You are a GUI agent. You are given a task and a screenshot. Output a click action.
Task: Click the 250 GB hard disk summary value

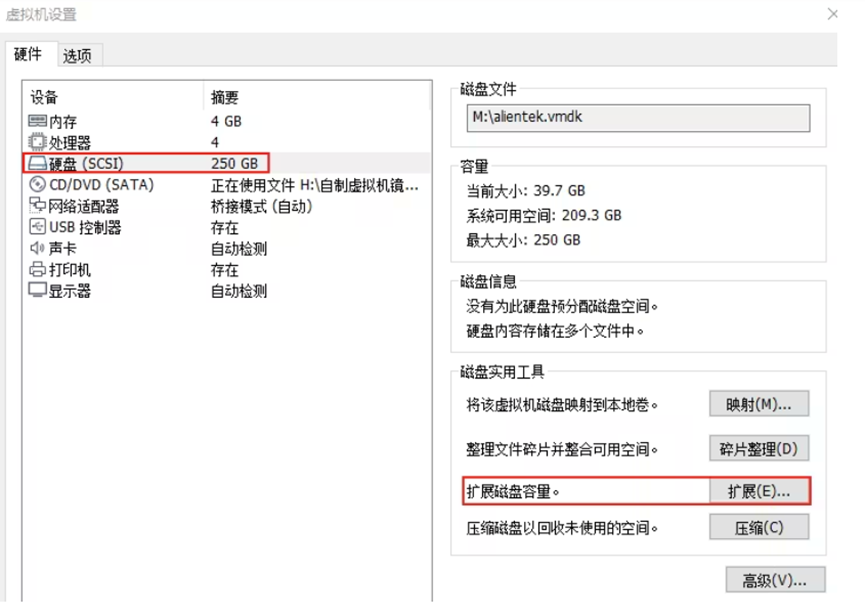click(x=234, y=164)
